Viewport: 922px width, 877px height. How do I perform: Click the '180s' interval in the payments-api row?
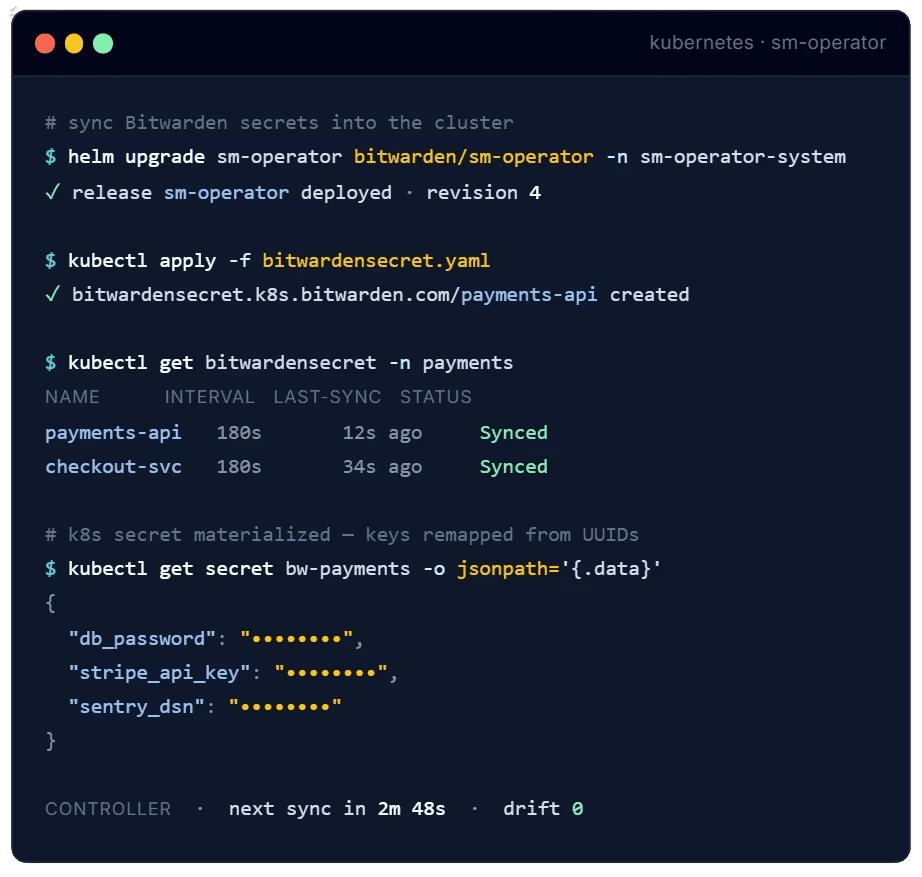(x=239, y=433)
